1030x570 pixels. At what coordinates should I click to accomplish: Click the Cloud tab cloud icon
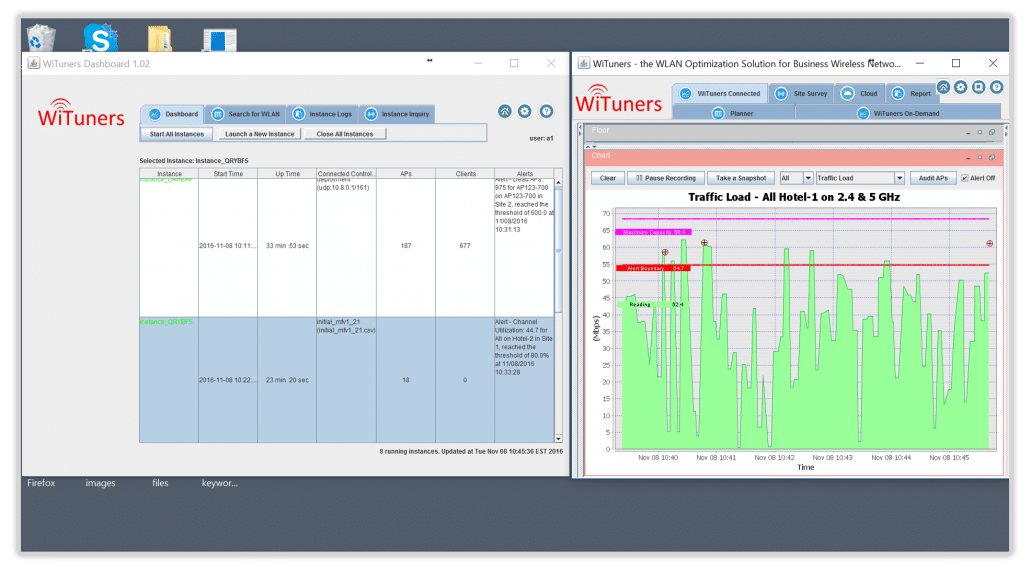pyautogui.click(x=847, y=93)
